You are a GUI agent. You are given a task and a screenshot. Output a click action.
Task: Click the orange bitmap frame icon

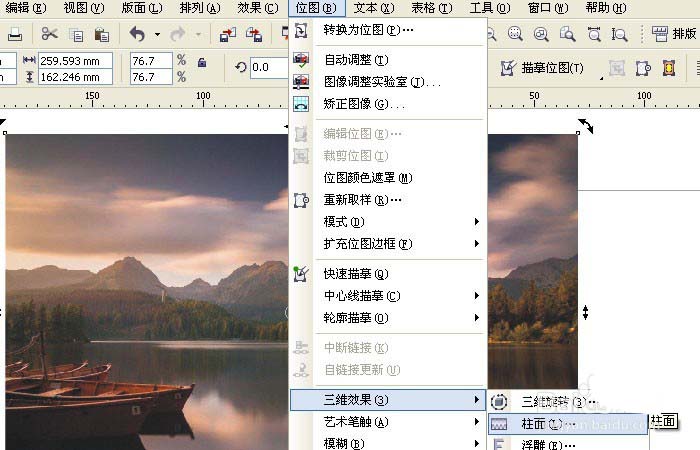point(669,68)
